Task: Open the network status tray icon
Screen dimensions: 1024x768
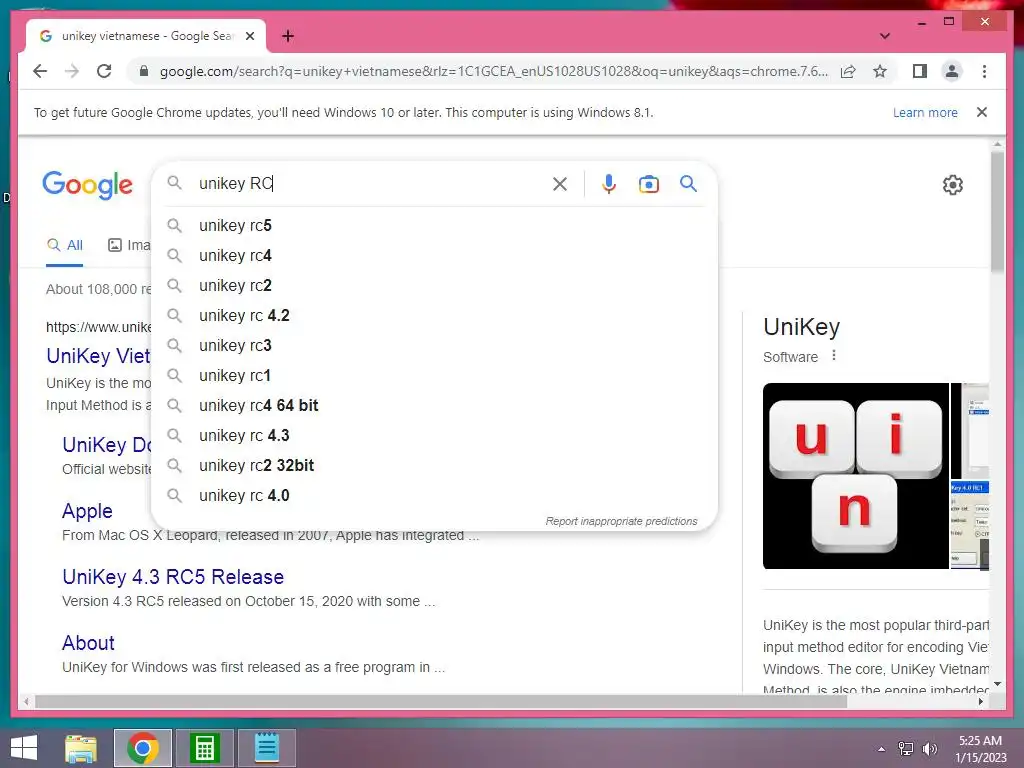Action: click(x=906, y=749)
